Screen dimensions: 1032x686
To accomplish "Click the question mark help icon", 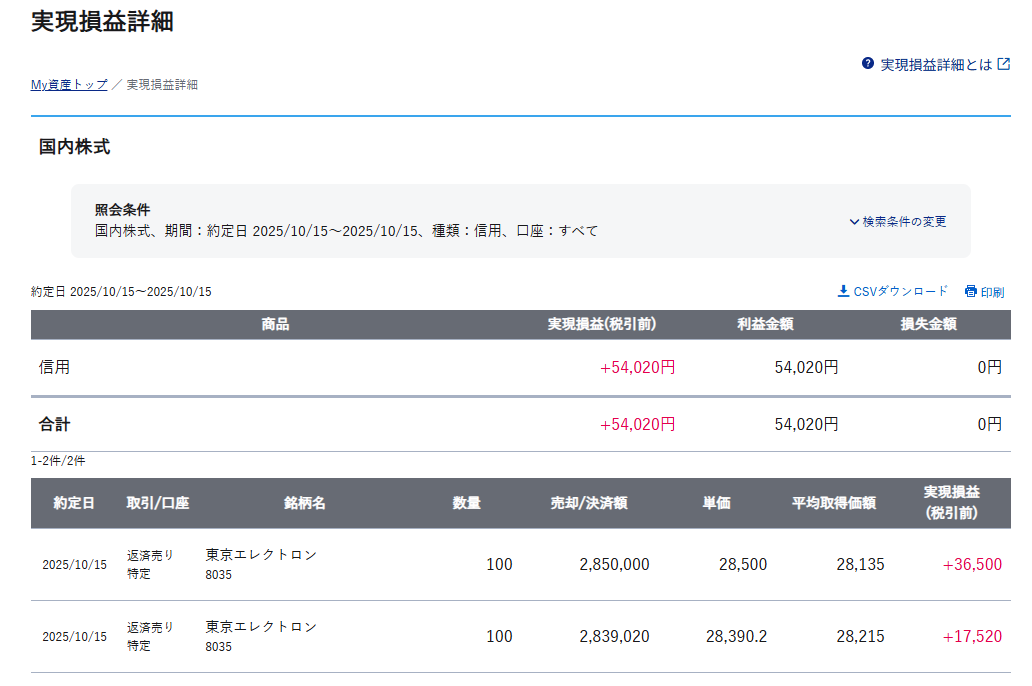I will (x=868, y=64).
